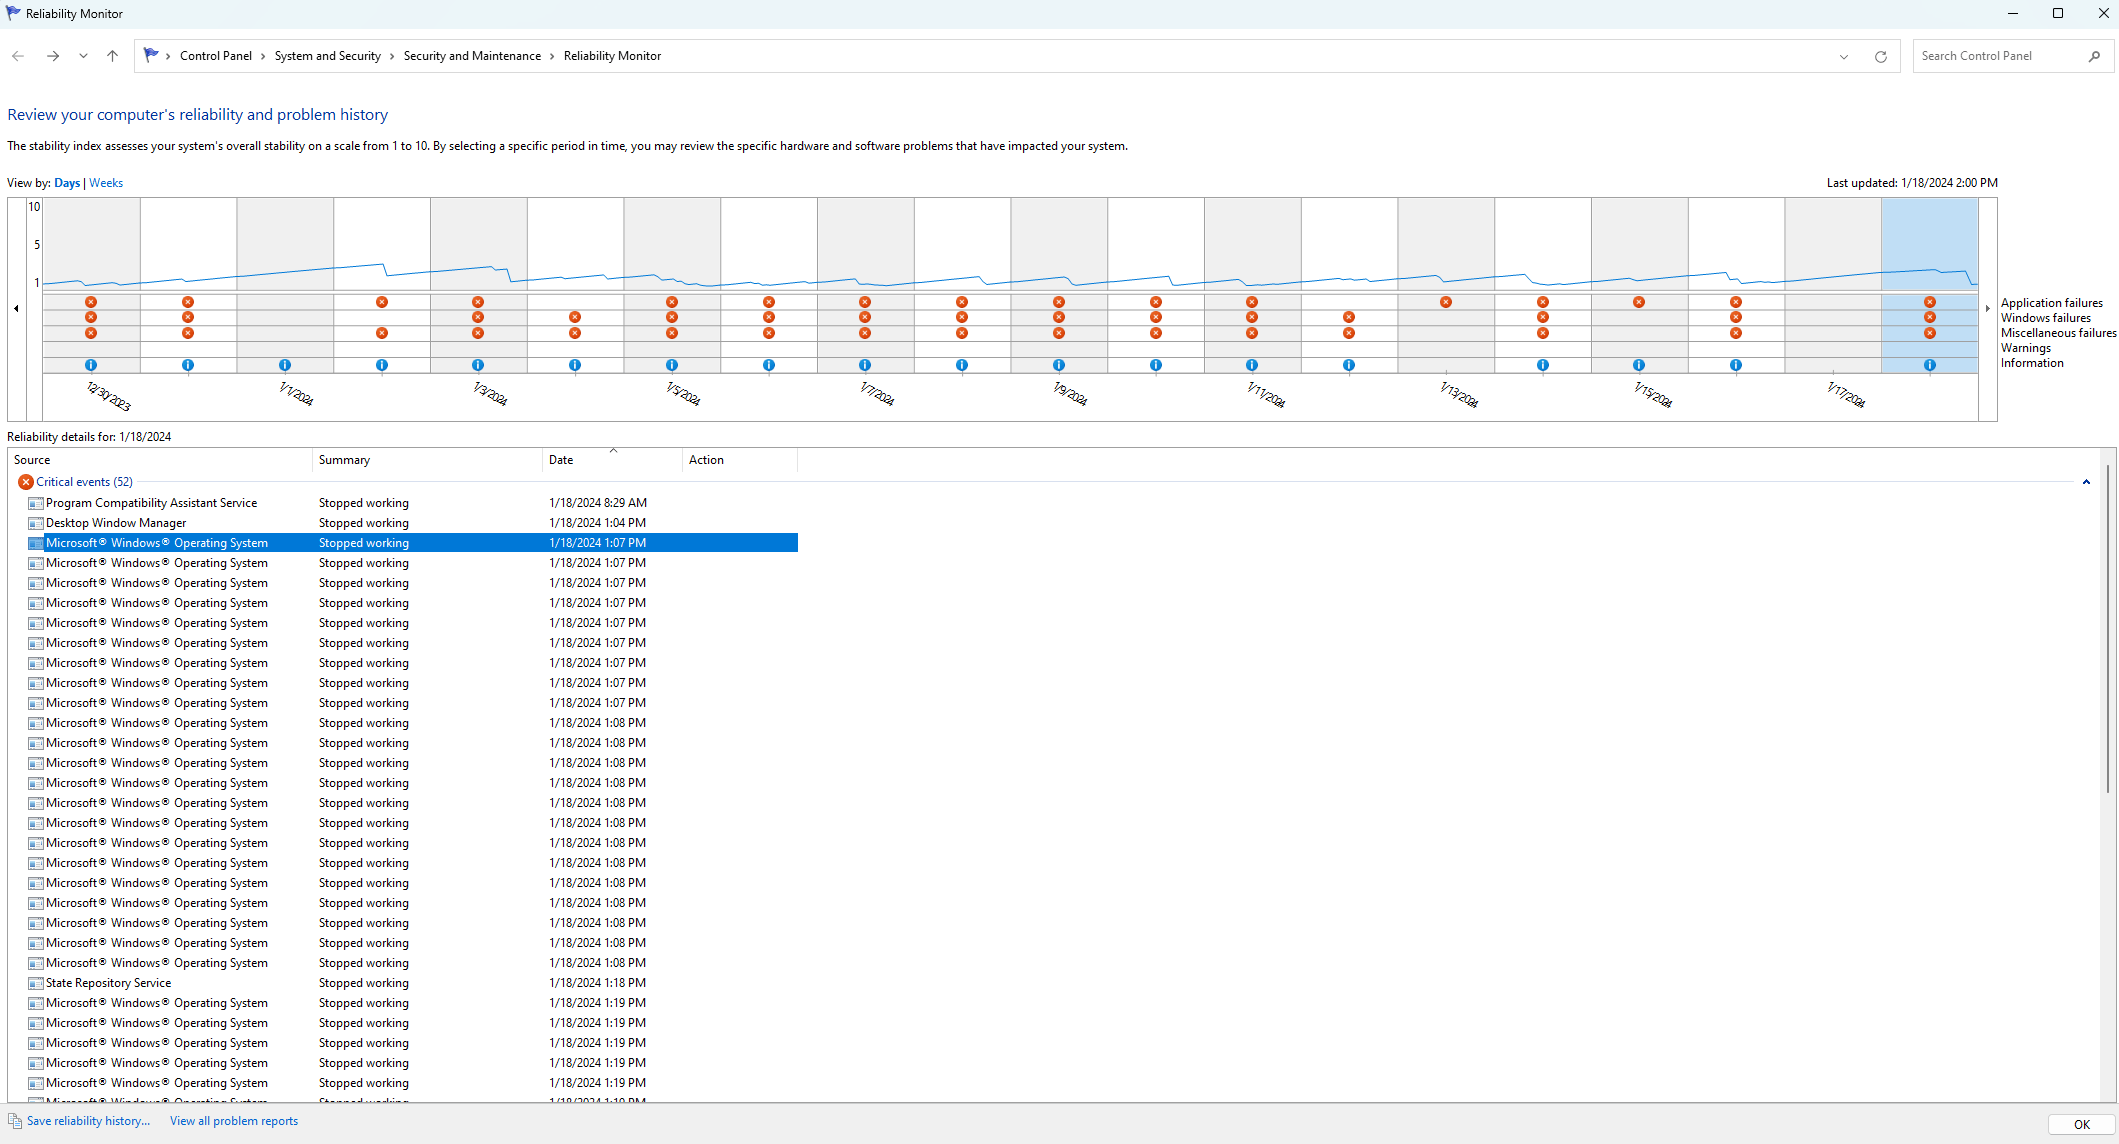2119x1144 pixels.
Task: Sort the list by Date column
Action: pyautogui.click(x=613, y=460)
